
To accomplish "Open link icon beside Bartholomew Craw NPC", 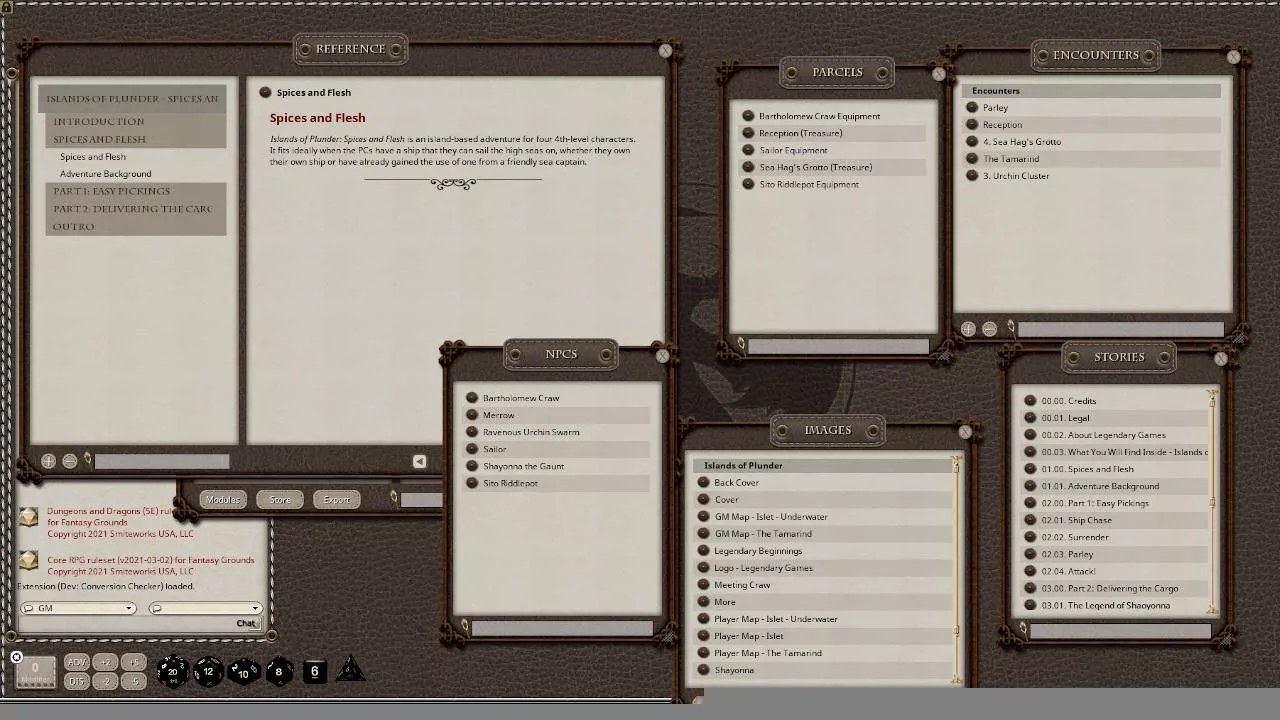I will click(x=472, y=398).
